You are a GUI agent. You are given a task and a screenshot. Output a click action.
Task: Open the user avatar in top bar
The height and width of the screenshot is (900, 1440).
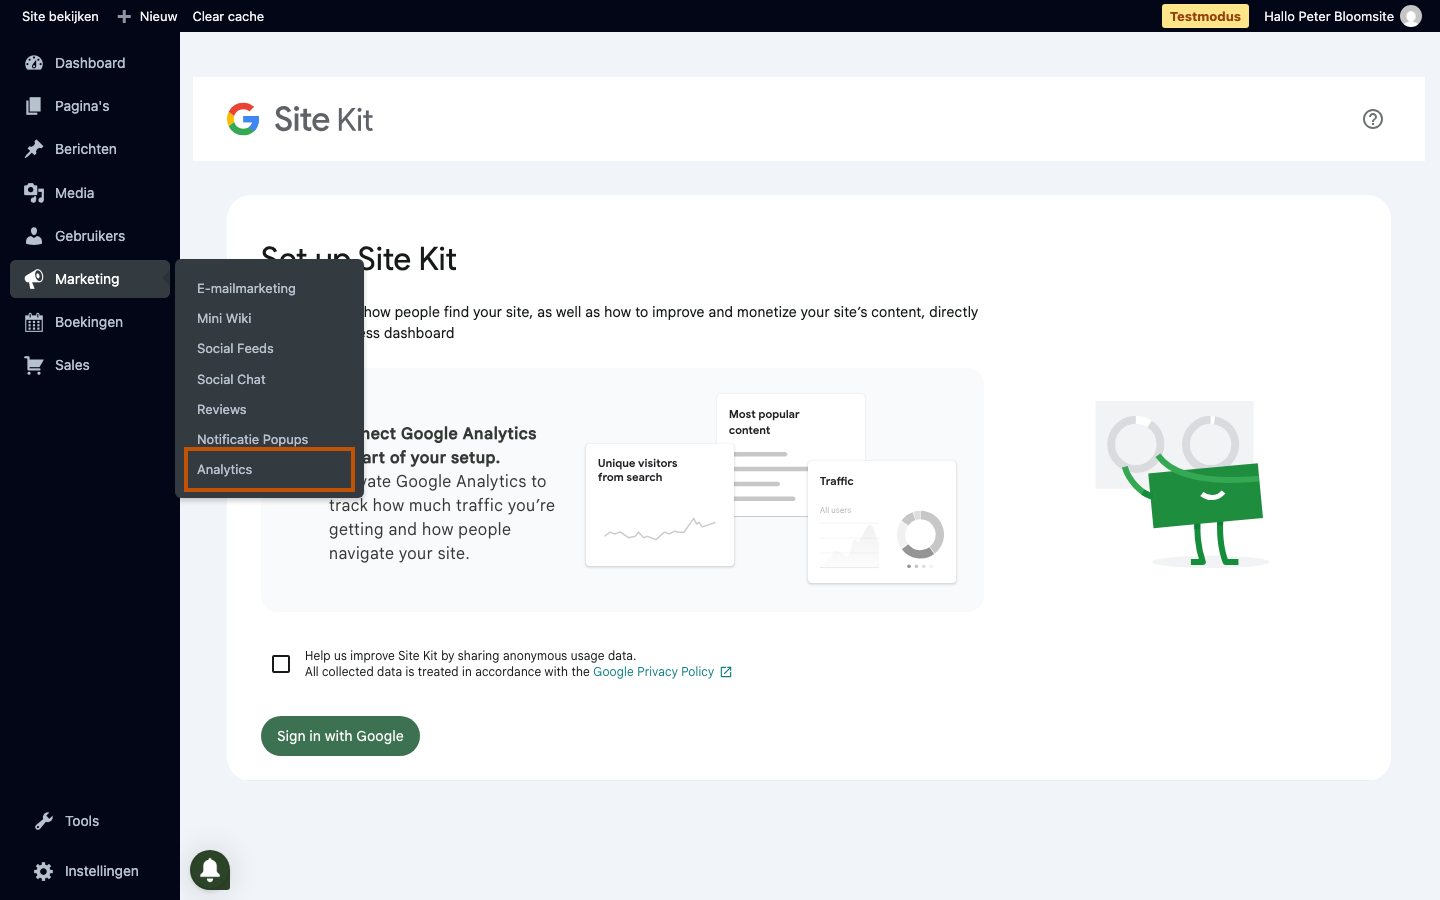coord(1411,16)
